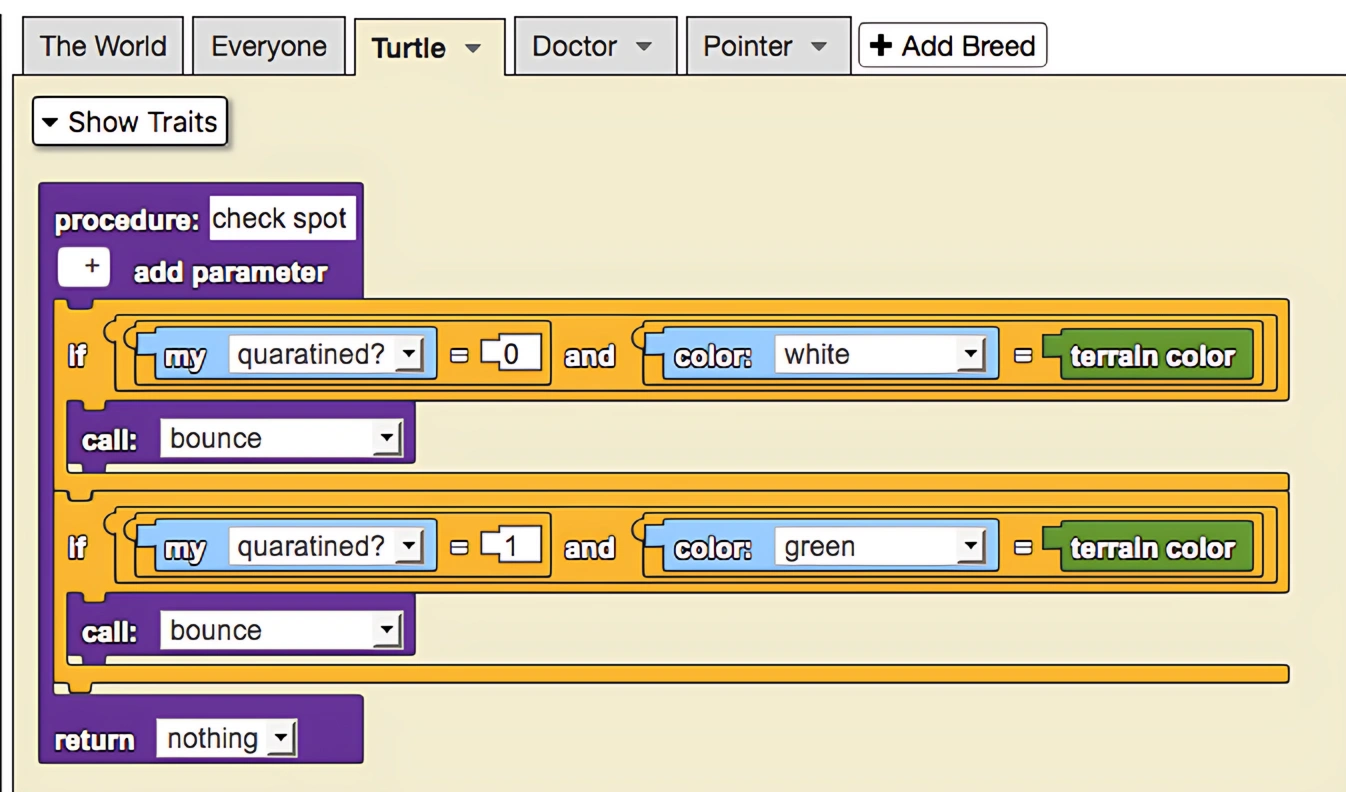Click the Add Breed button
The width and height of the screenshot is (1346, 792).
[951, 45]
